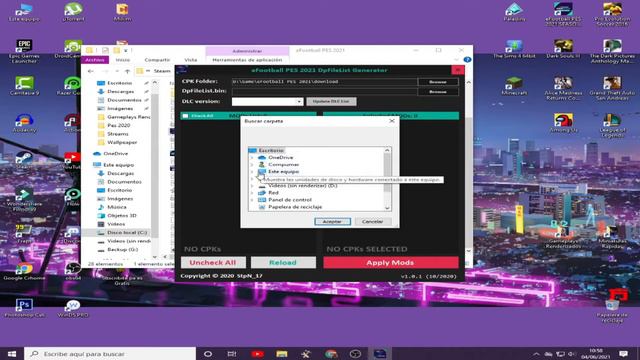Switch to the Compartir ribbon tab
640x360 pixels.
tap(157, 60)
